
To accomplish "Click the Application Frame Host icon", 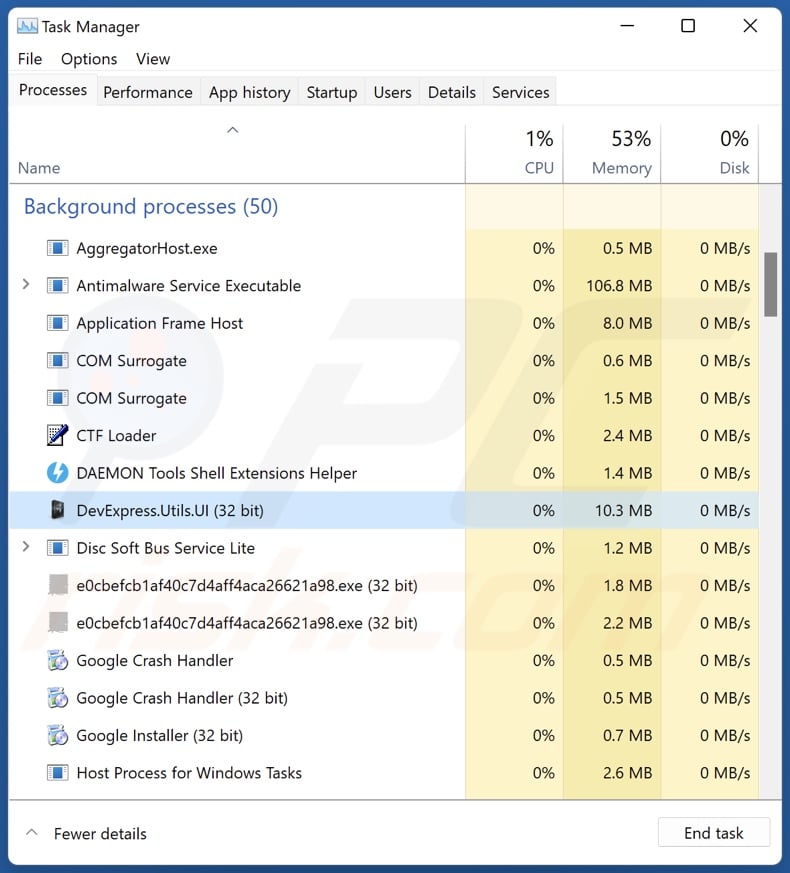I will click(57, 323).
